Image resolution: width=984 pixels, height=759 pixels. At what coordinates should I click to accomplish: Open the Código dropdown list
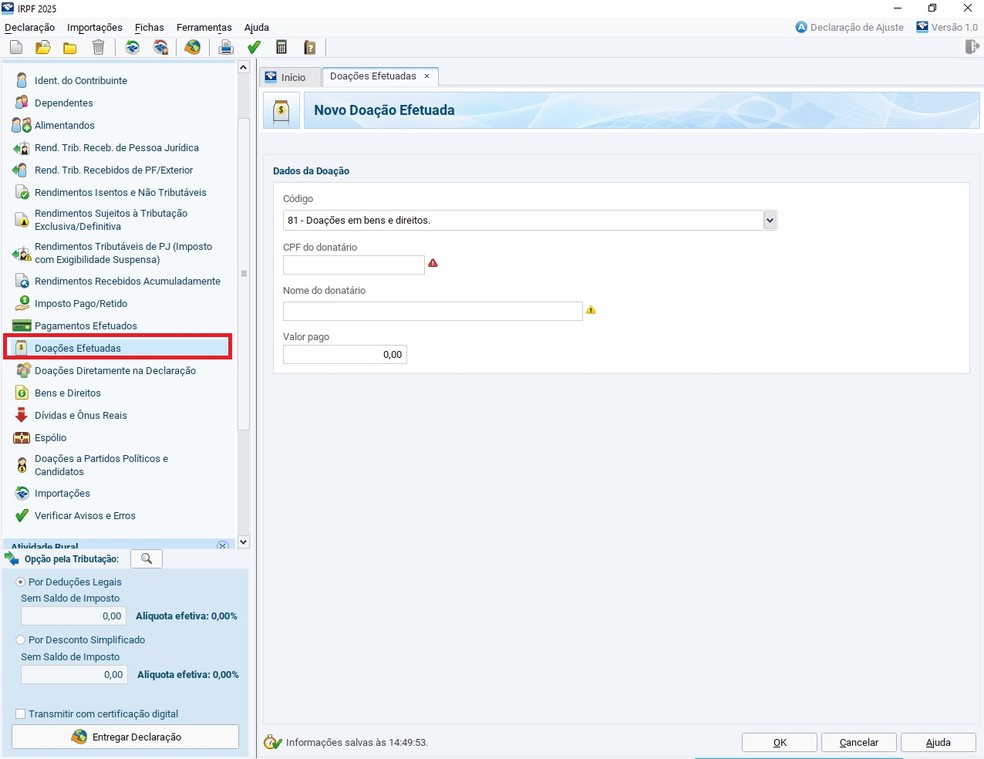tap(769, 220)
